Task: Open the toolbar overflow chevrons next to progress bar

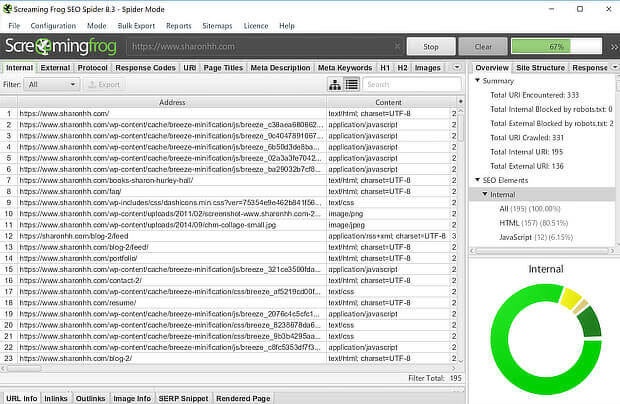Action: click(x=614, y=47)
